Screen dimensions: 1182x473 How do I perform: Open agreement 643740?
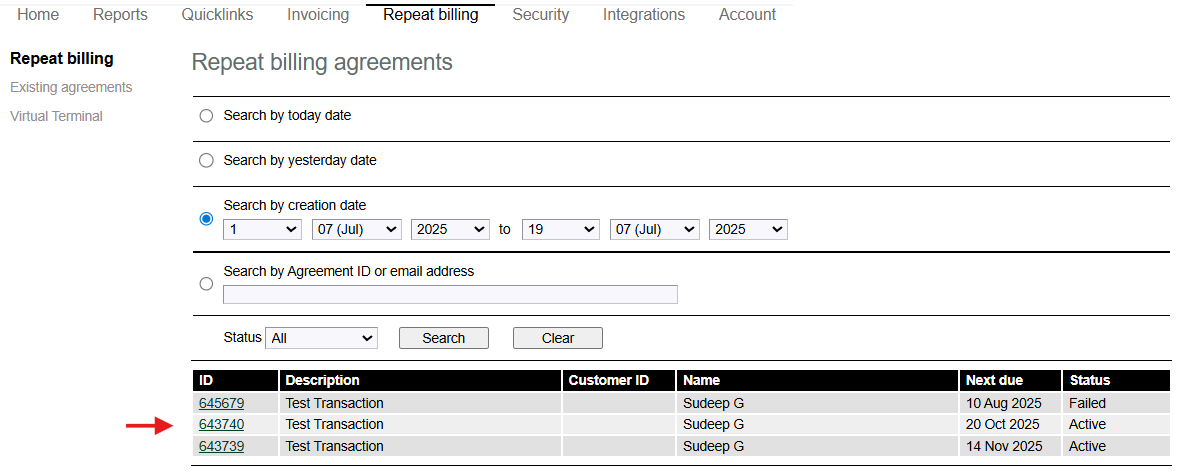pos(221,425)
